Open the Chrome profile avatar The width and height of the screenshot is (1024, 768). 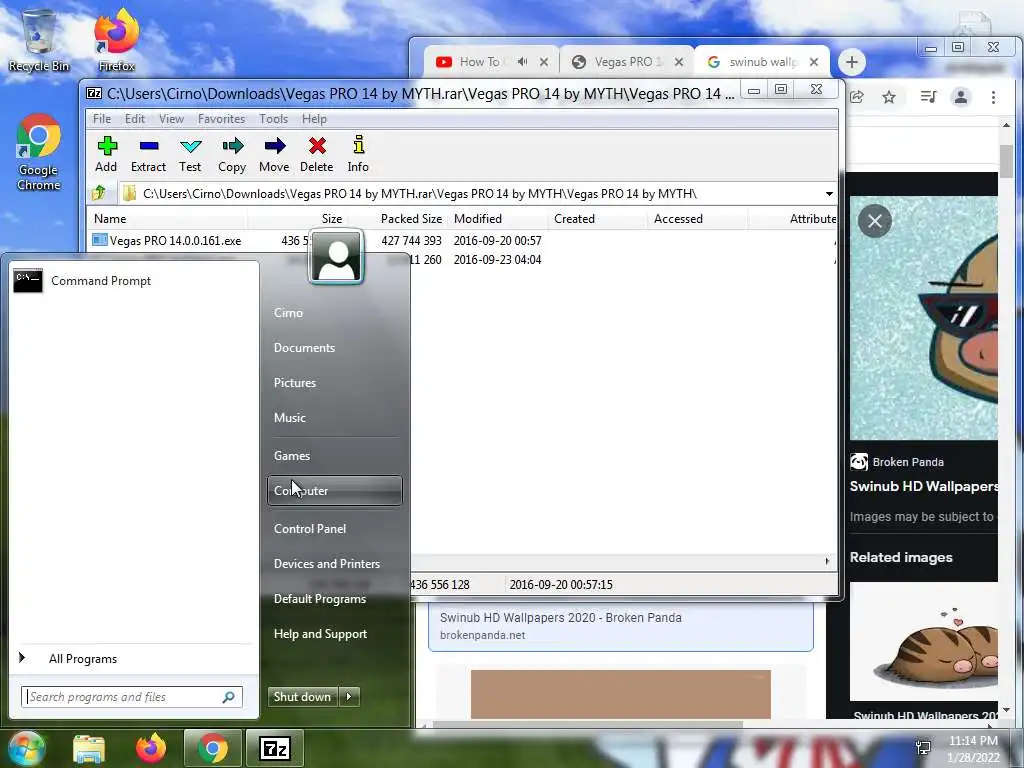[961, 97]
